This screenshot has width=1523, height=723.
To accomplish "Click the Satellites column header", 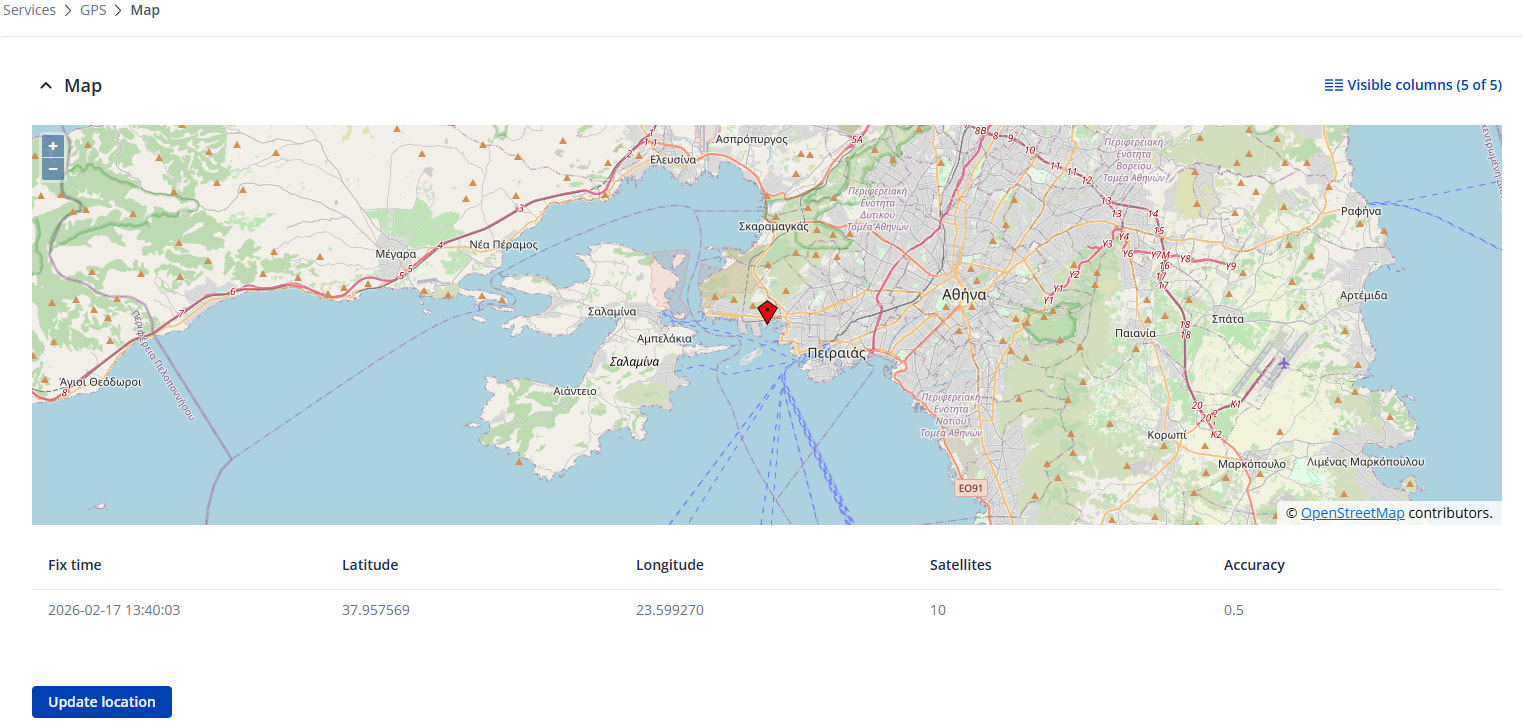I will 960,565.
